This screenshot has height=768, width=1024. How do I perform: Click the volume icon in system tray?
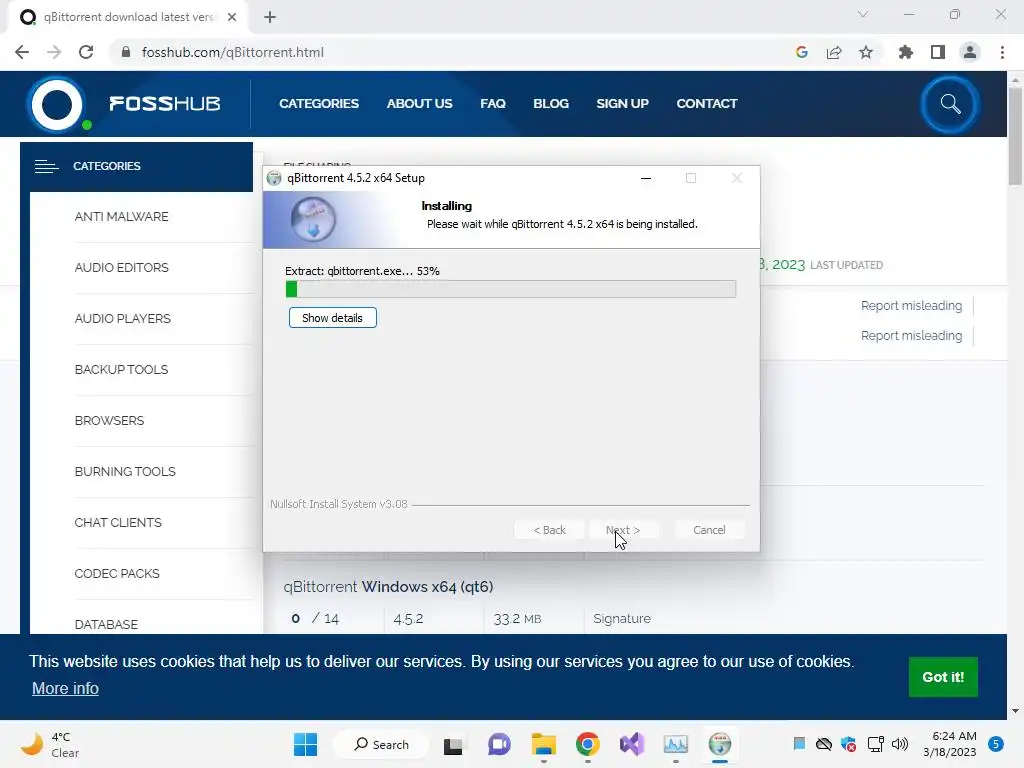(900, 744)
